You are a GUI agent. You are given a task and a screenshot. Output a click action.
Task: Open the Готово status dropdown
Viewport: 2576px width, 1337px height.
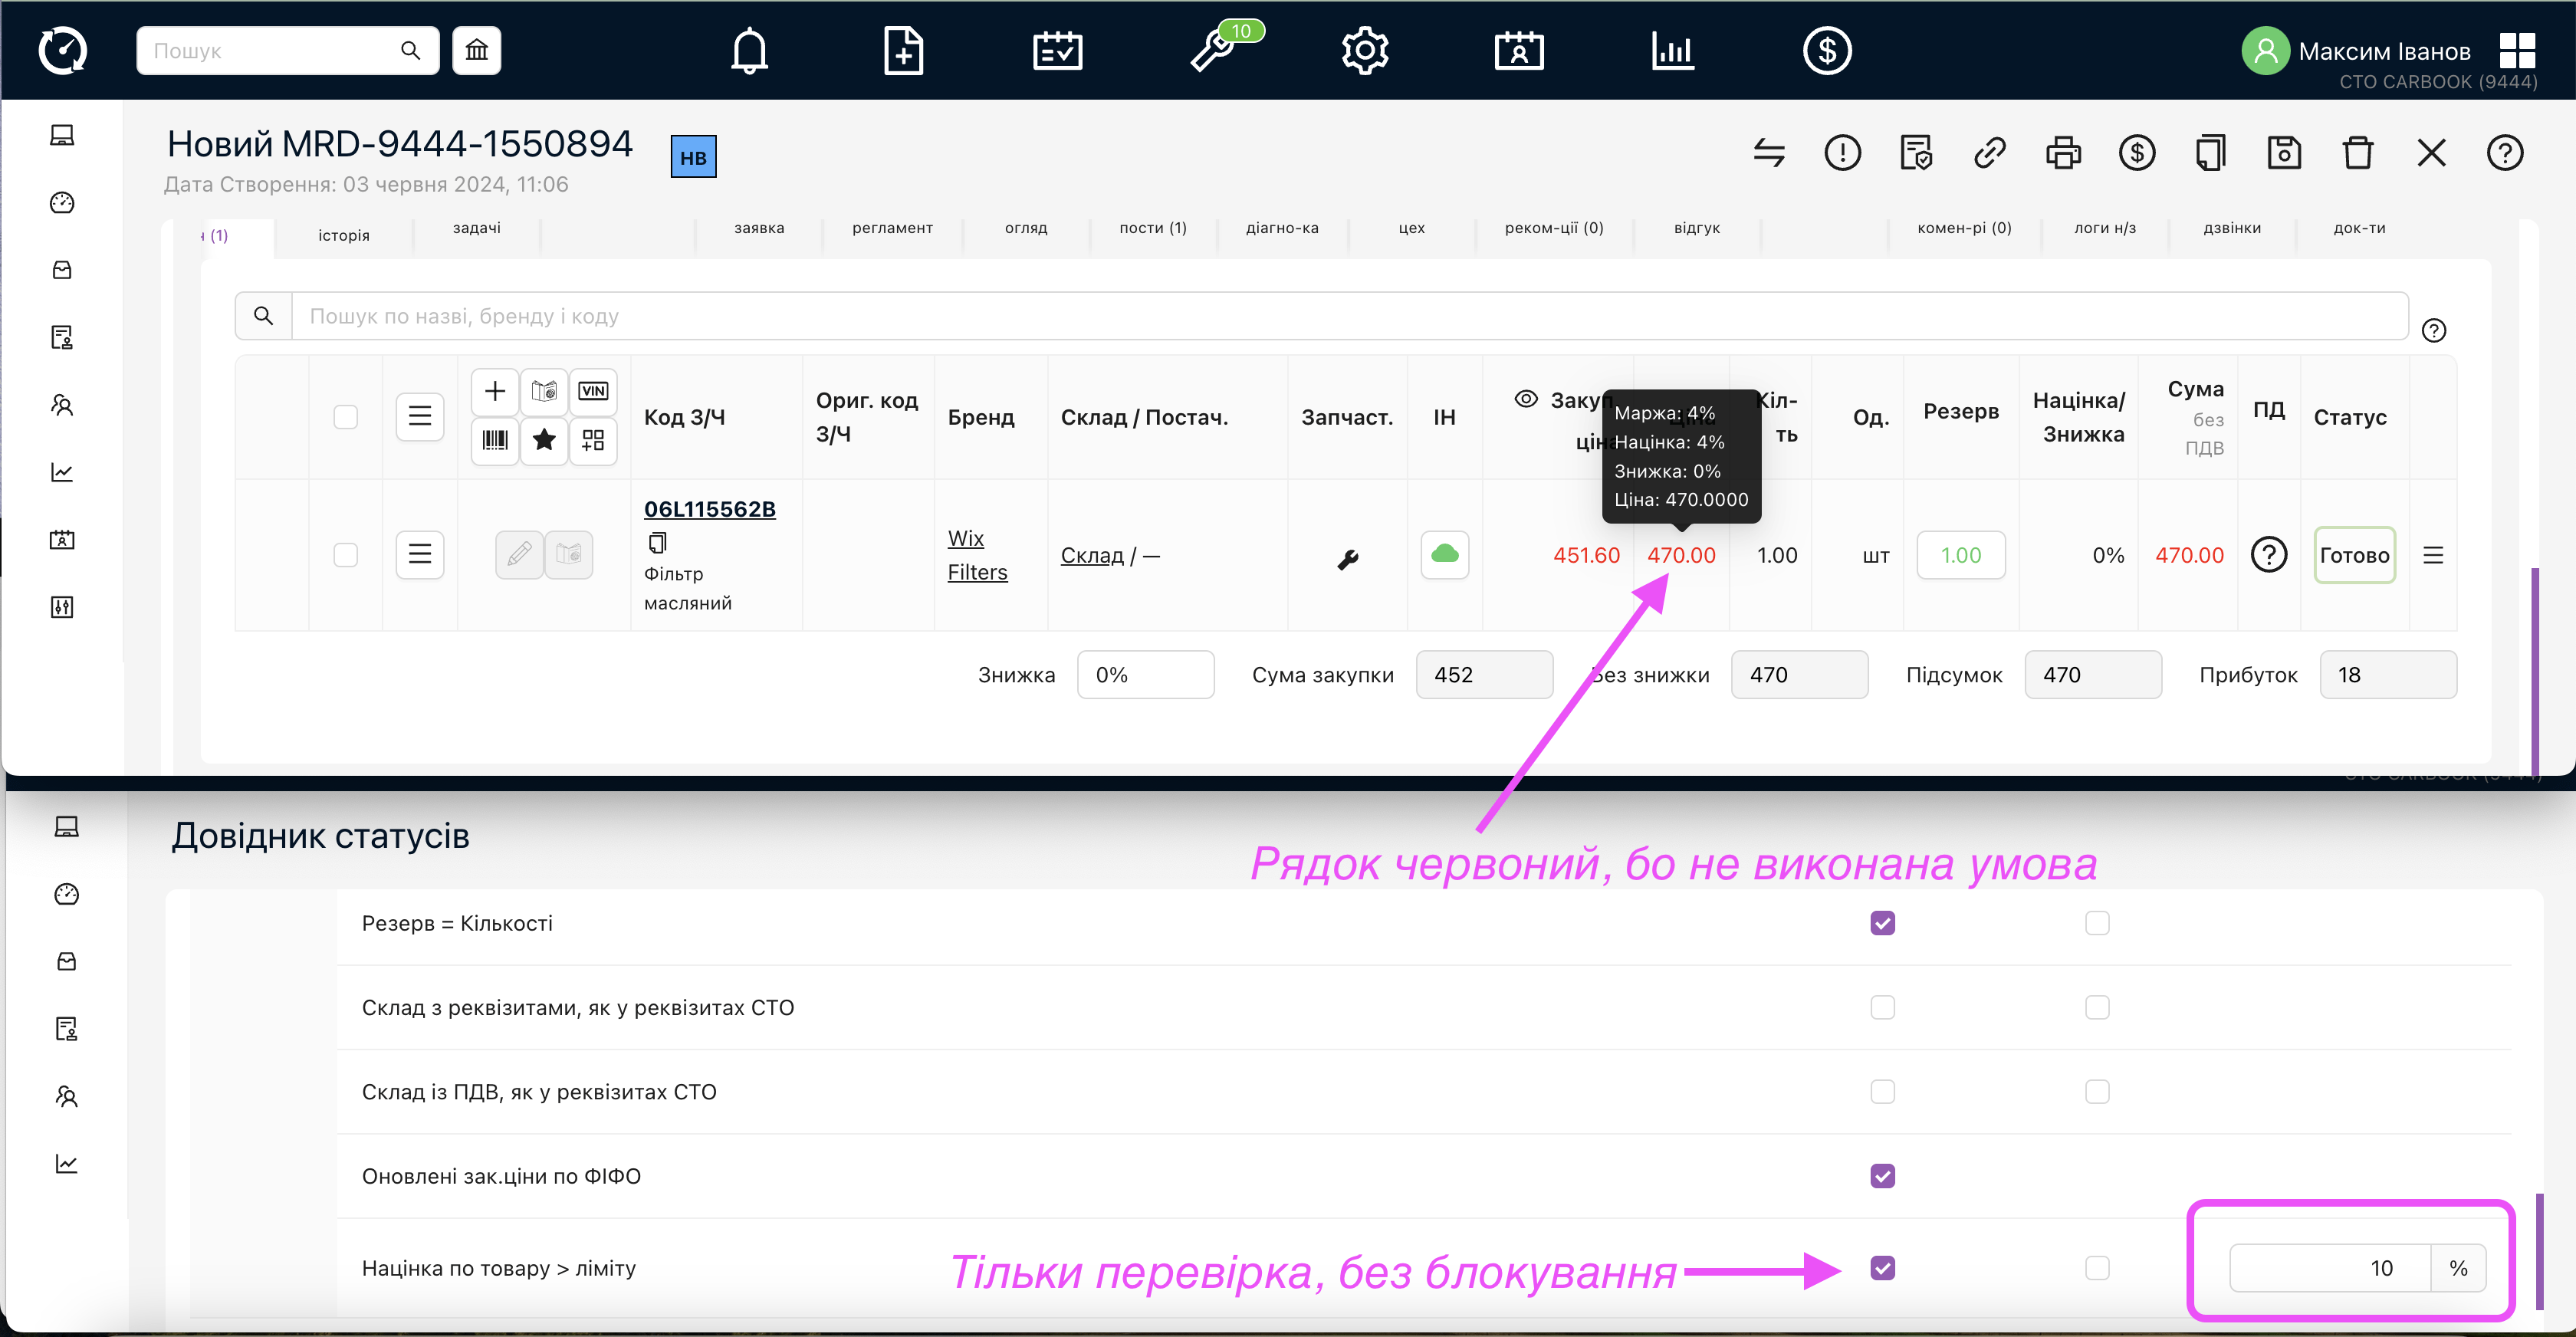pyautogui.click(x=2354, y=555)
